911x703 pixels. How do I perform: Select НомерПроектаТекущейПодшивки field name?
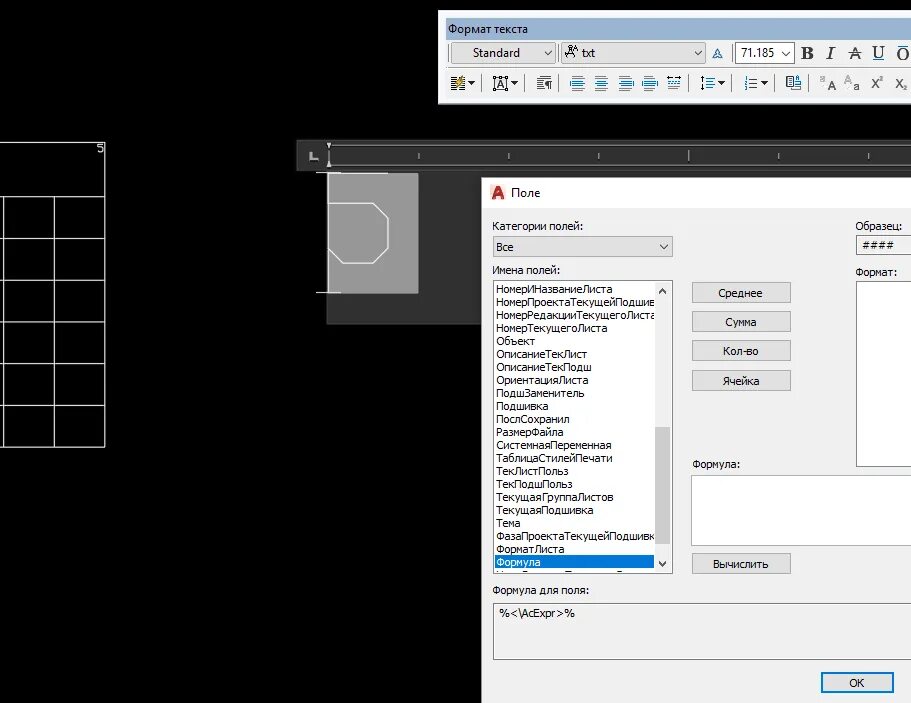click(575, 302)
